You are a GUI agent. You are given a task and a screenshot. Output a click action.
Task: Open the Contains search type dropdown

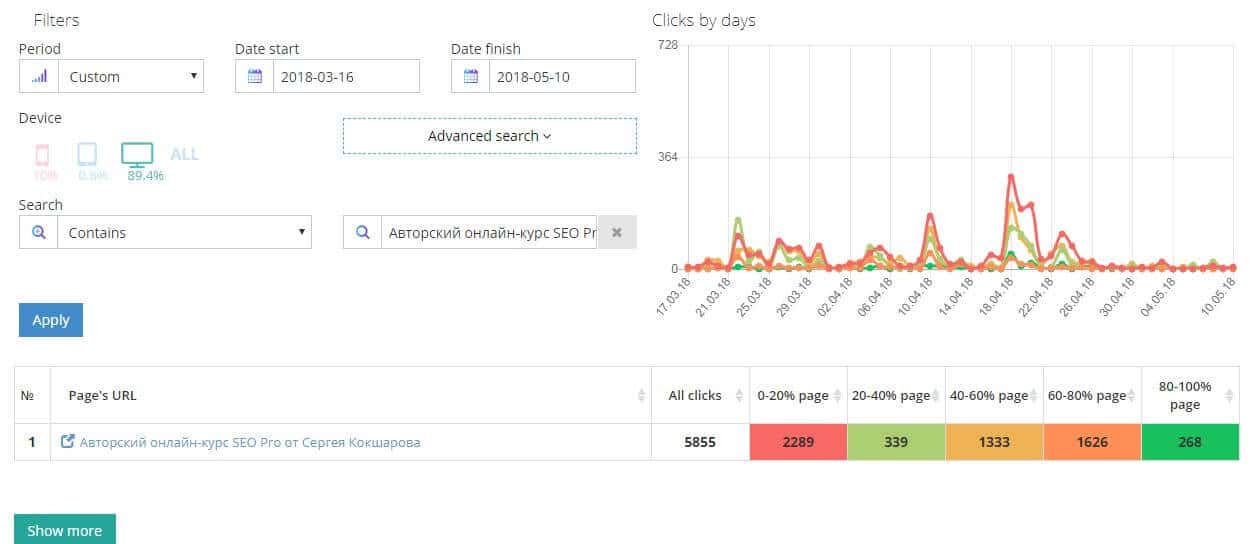(184, 232)
